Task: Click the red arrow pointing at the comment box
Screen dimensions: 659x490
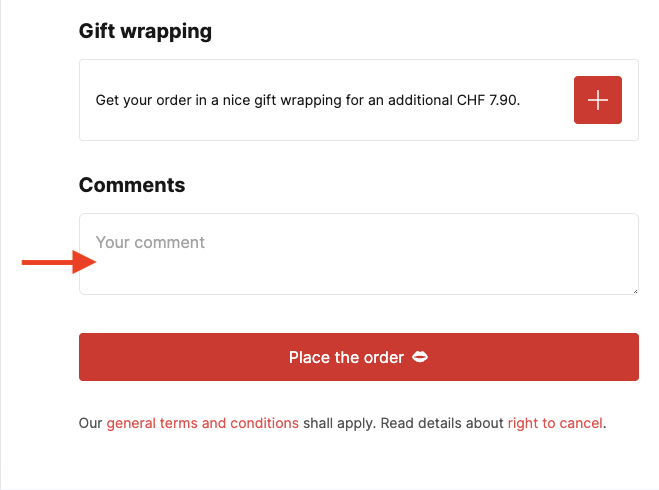Action: (x=59, y=262)
